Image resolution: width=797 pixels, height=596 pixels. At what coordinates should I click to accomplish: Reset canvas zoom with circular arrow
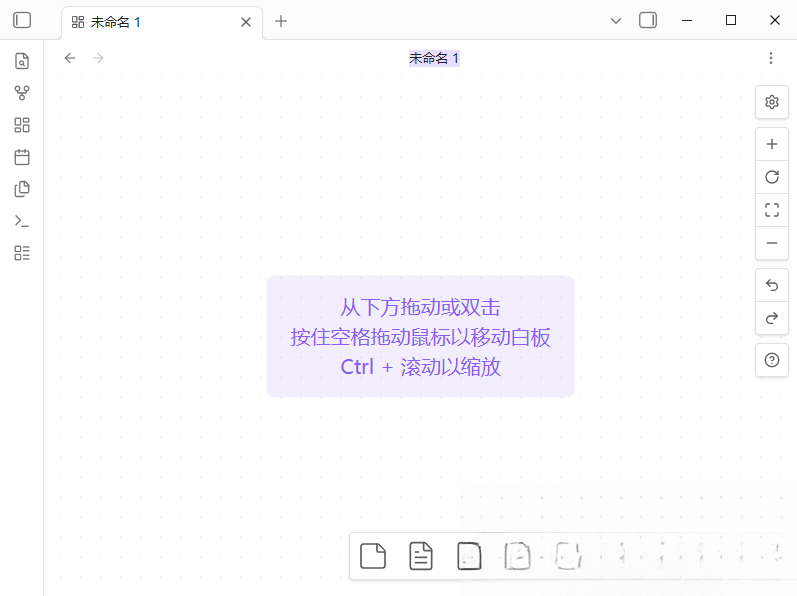772,177
